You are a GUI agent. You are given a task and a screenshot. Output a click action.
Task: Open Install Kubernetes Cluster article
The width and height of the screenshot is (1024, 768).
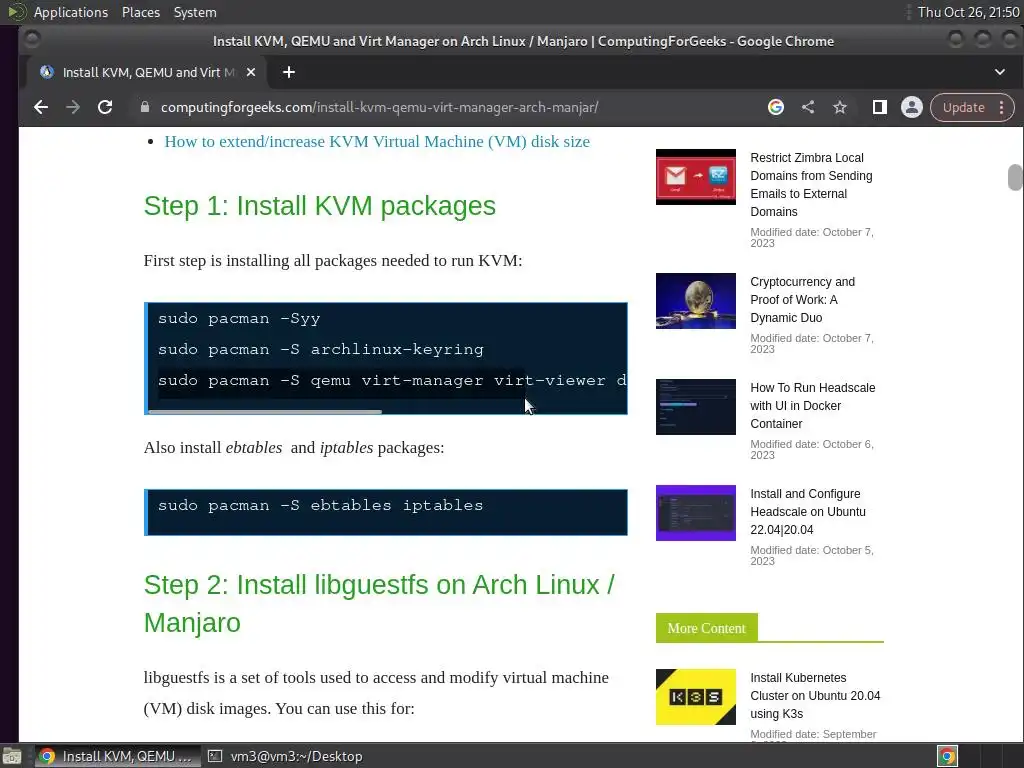pyautogui.click(x=815, y=696)
